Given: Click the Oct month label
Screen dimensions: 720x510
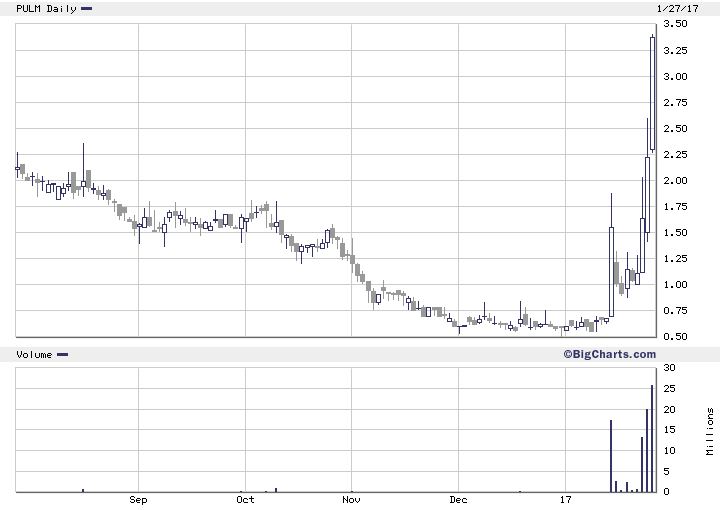Looking at the screenshot, I should pyautogui.click(x=245, y=499).
